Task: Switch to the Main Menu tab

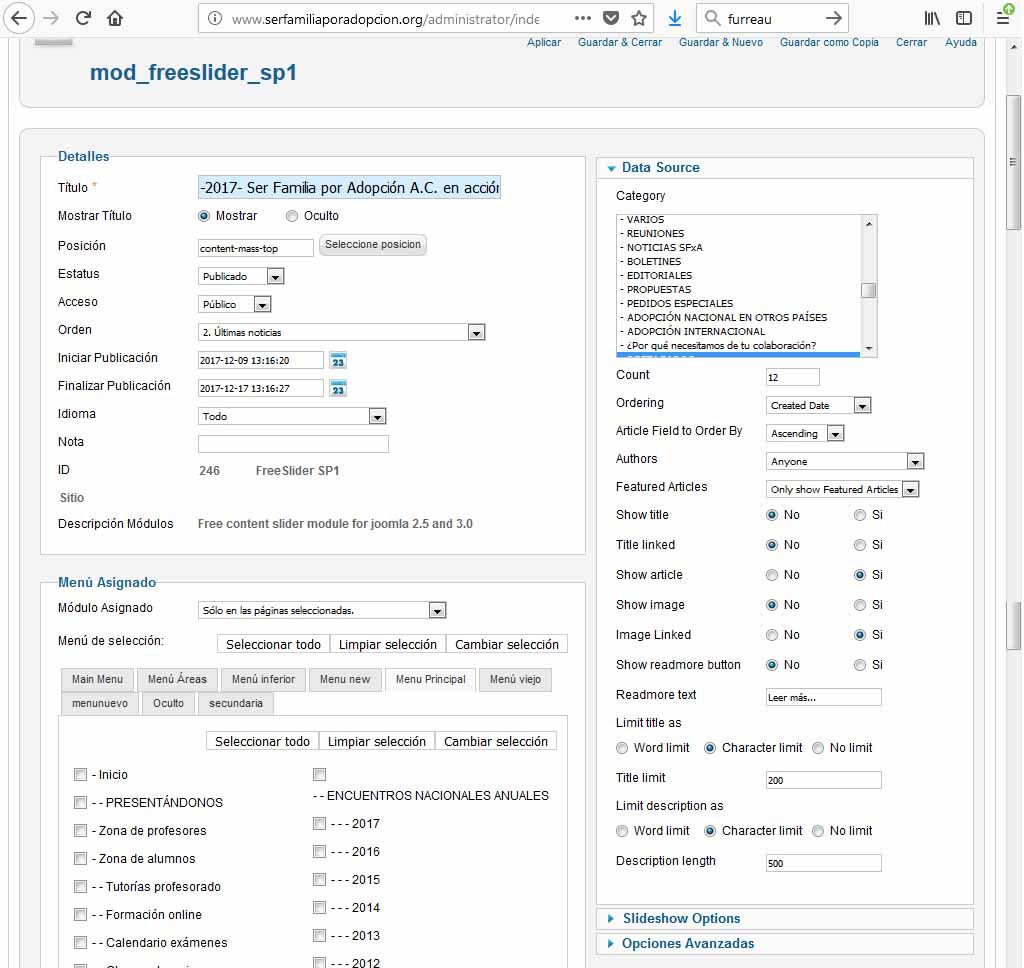Action: [x=97, y=679]
